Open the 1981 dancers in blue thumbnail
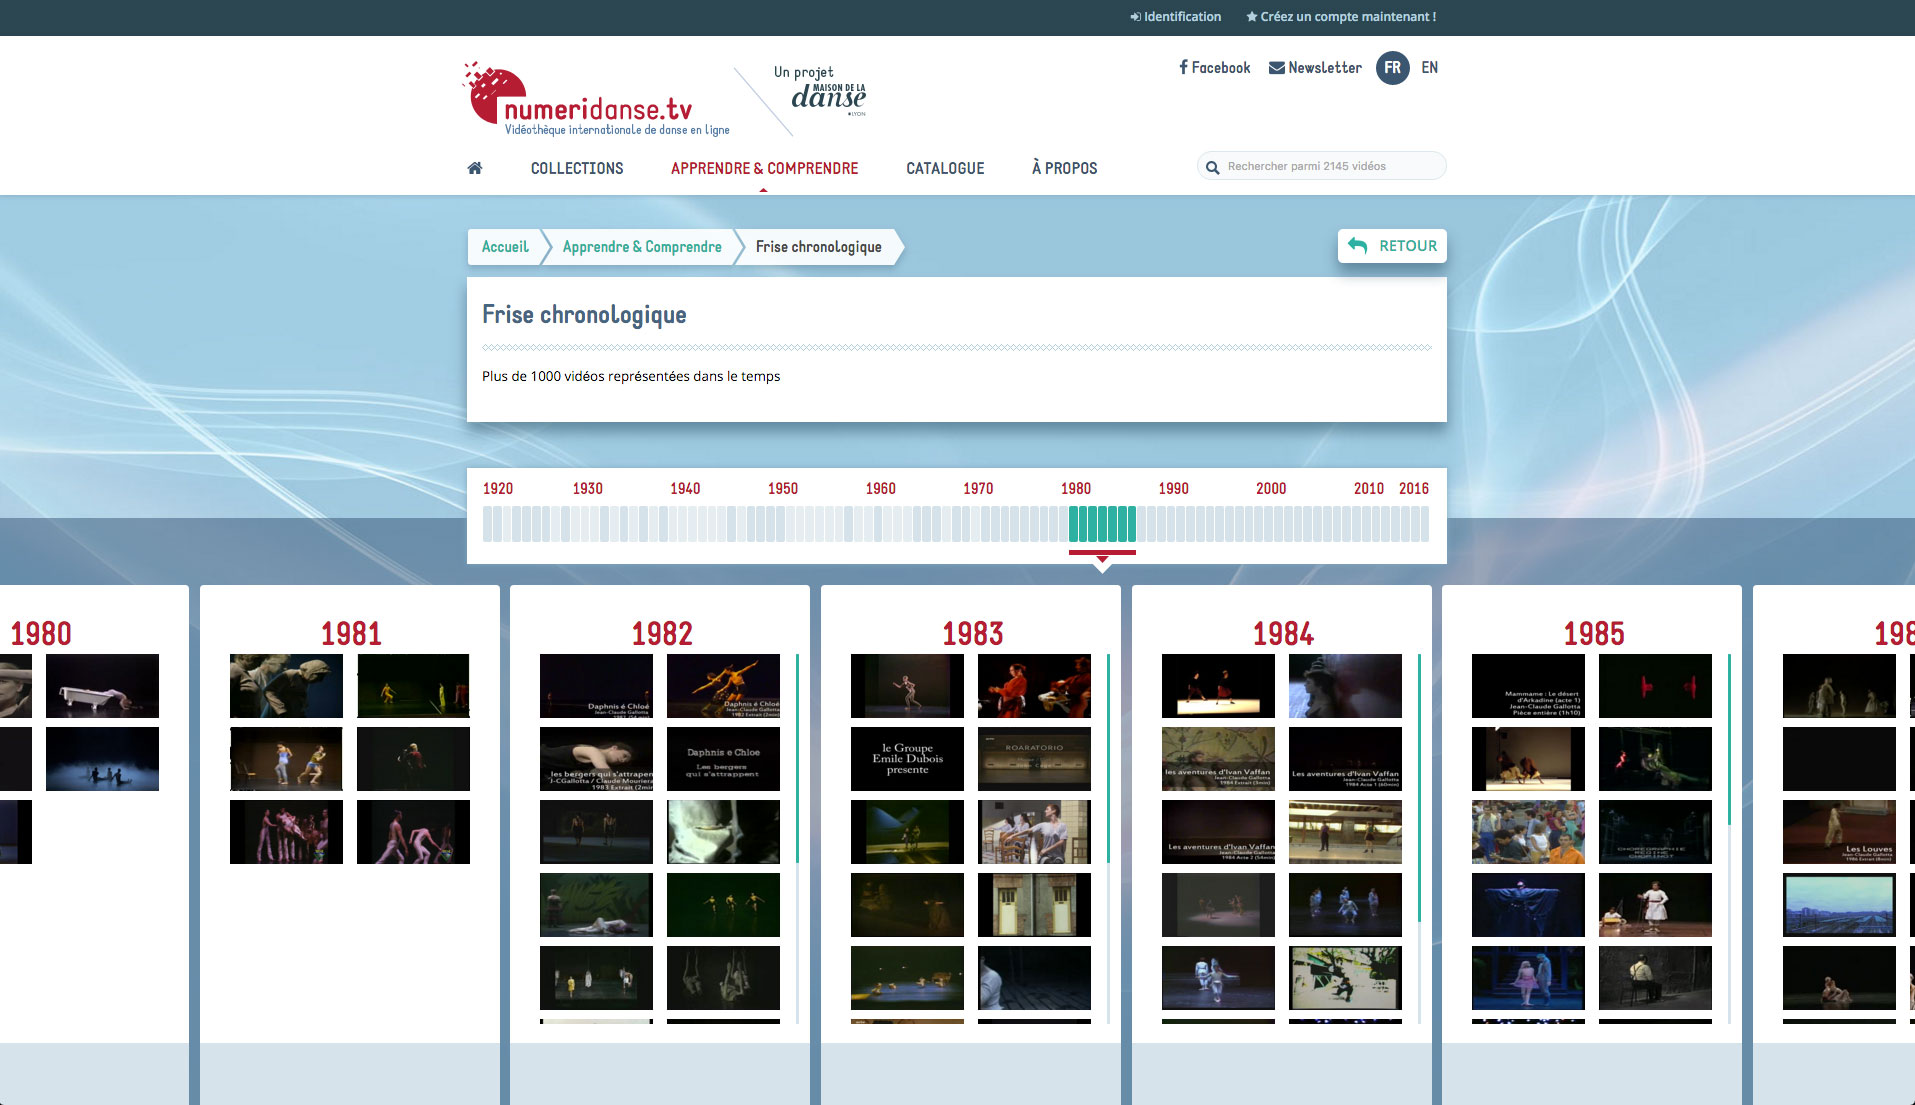This screenshot has width=1915, height=1105. pyautogui.click(x=286, y=759)
